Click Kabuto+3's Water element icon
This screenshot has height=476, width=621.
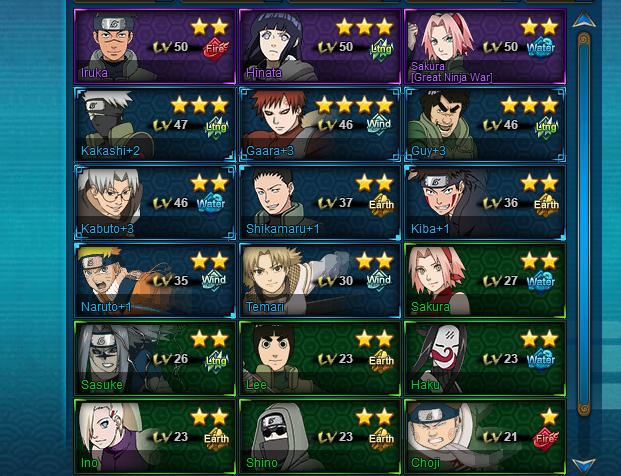pyautogui.click(x=211, y=204)
